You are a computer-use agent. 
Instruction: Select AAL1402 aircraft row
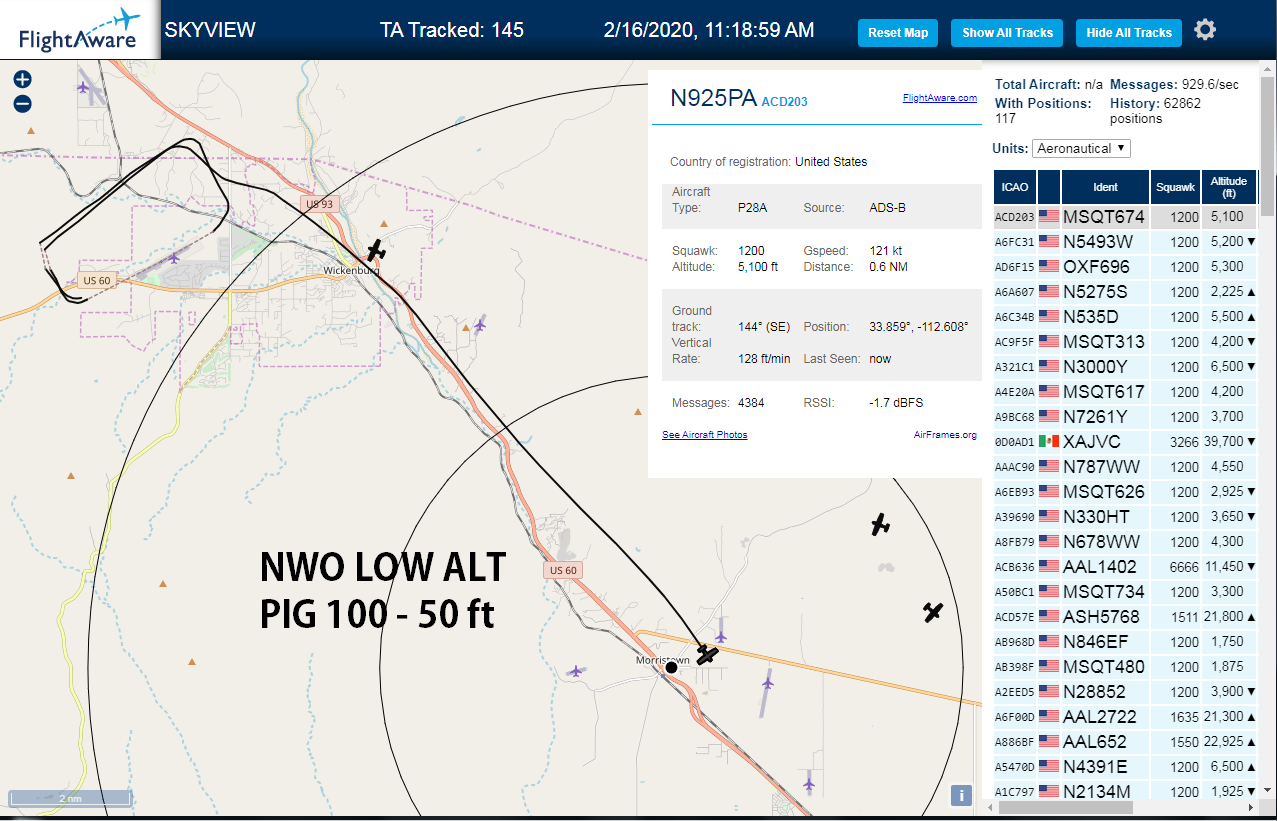pyautogui.click(x=1125, y=567)
